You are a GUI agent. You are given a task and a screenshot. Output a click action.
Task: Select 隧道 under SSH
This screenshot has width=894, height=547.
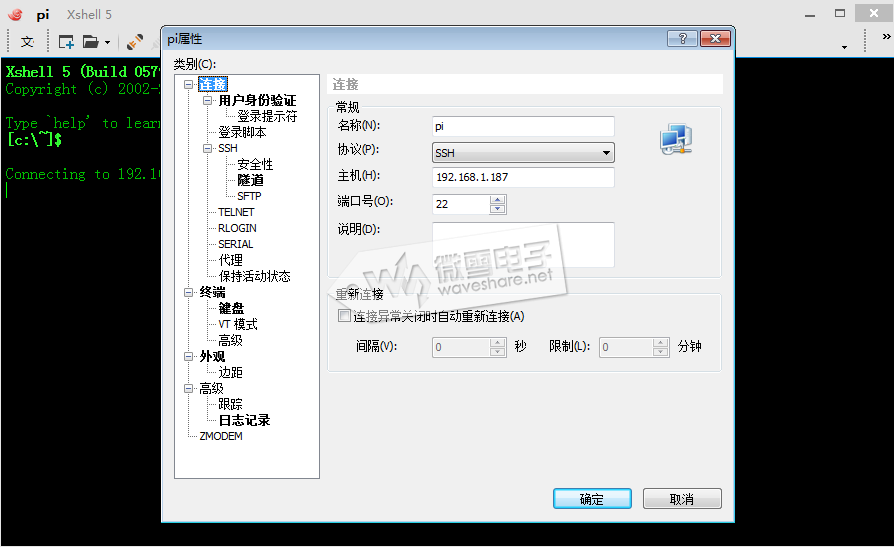250,180
